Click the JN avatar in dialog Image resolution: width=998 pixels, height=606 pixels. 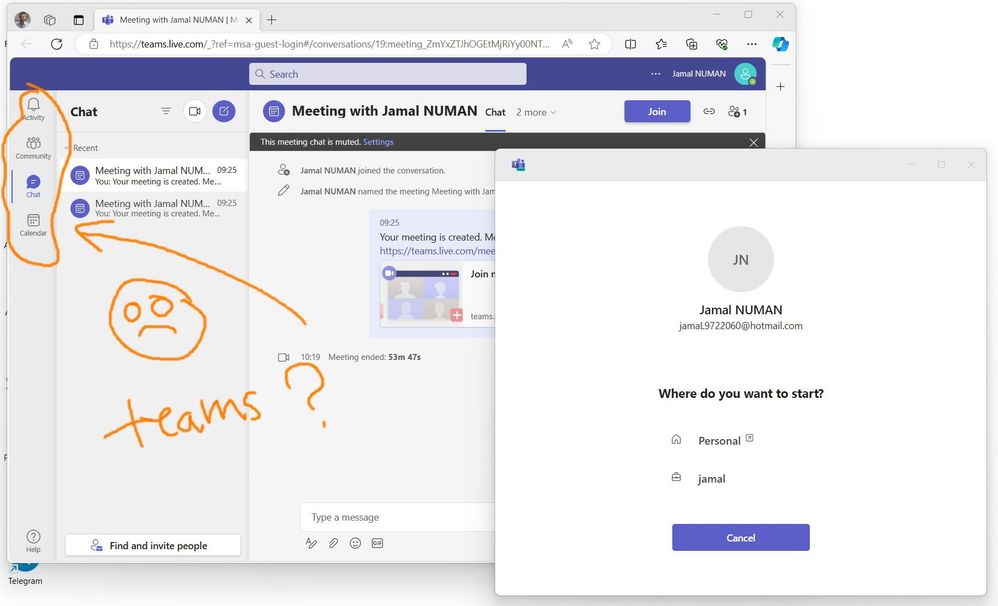(741, 259)
